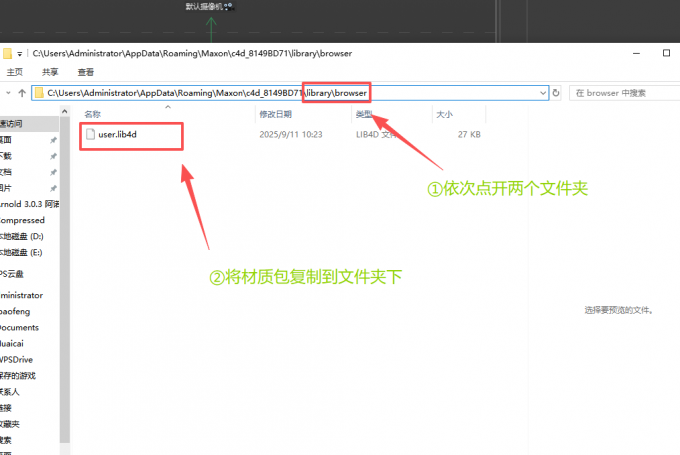Sort files by the 修改日期 column
Viewport: 680px width, 455px height.
click(275, 115)
